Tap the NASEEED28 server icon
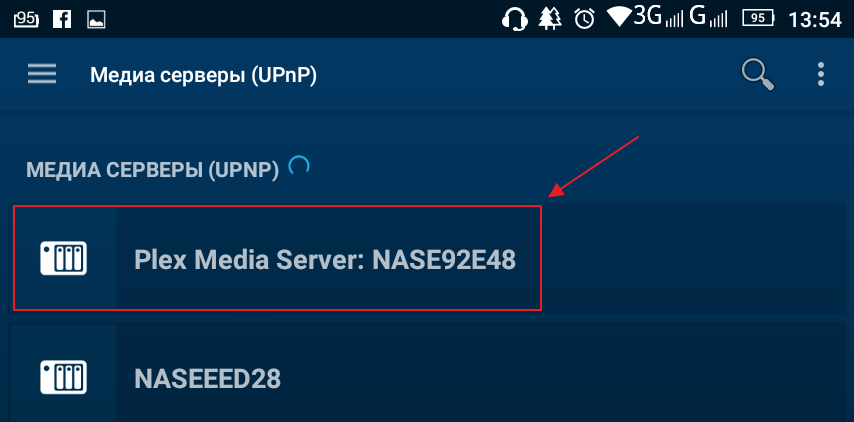 click(64, 377)
